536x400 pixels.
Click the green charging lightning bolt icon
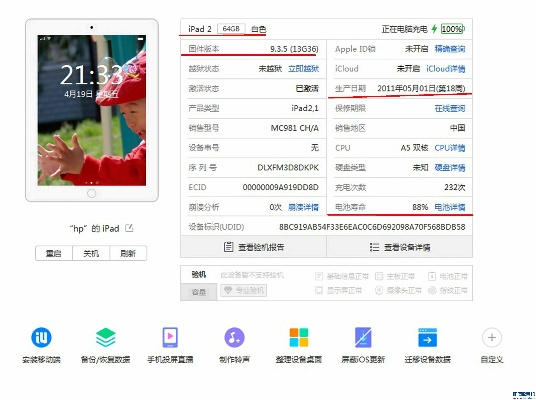(x=434, y=29)
